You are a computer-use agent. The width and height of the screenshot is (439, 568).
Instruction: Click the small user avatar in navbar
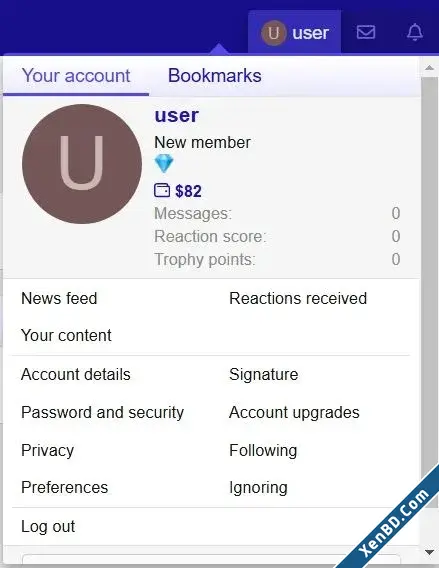click(274, 33)
